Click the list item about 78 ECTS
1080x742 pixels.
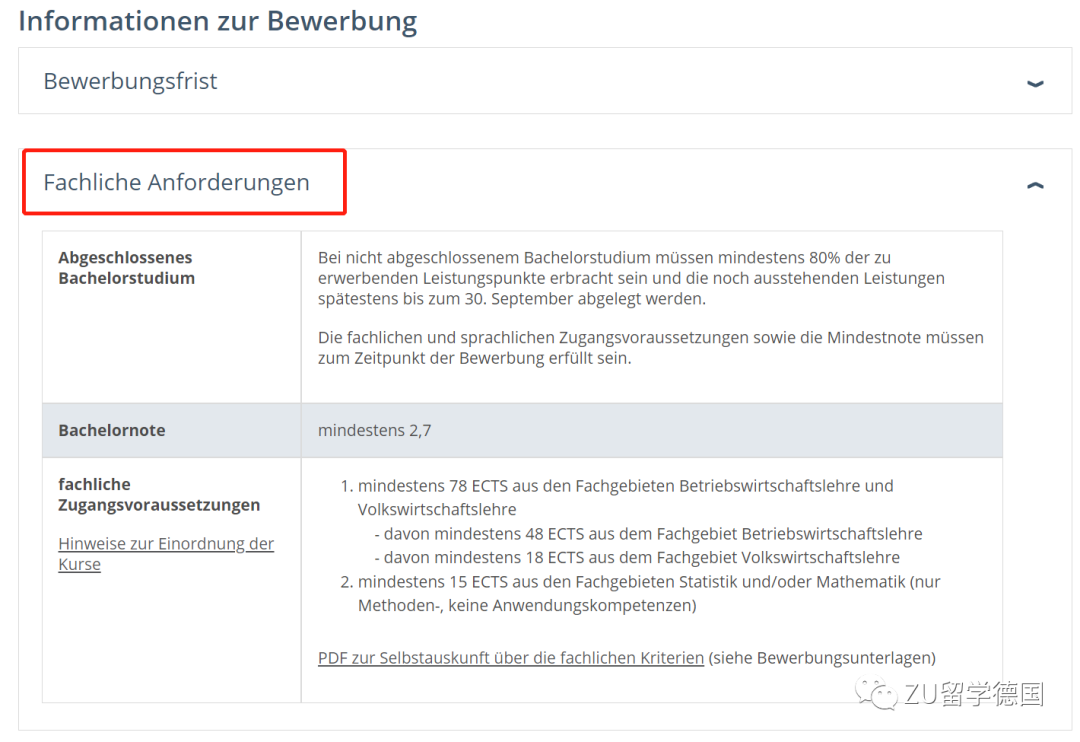click(x=625, y=486)
